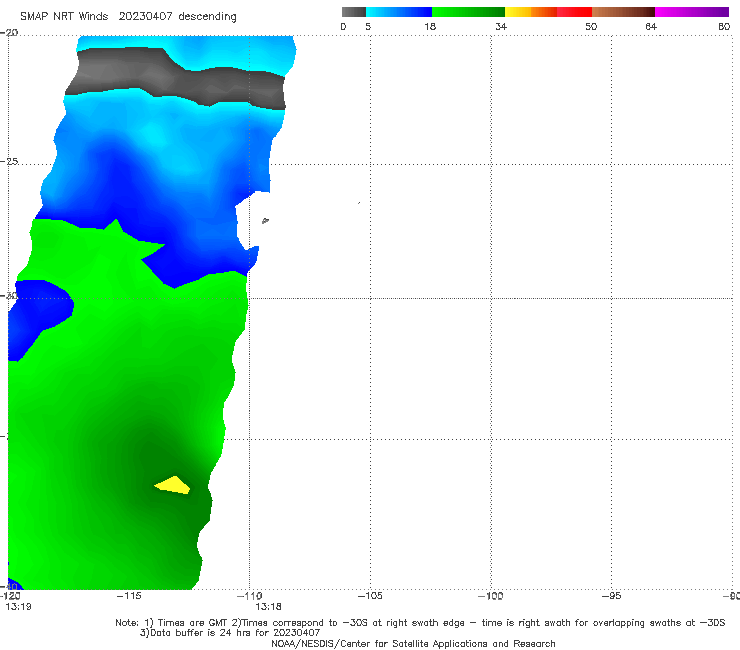
Task: Click the color bar label '50'
Action: coord(591,26)
